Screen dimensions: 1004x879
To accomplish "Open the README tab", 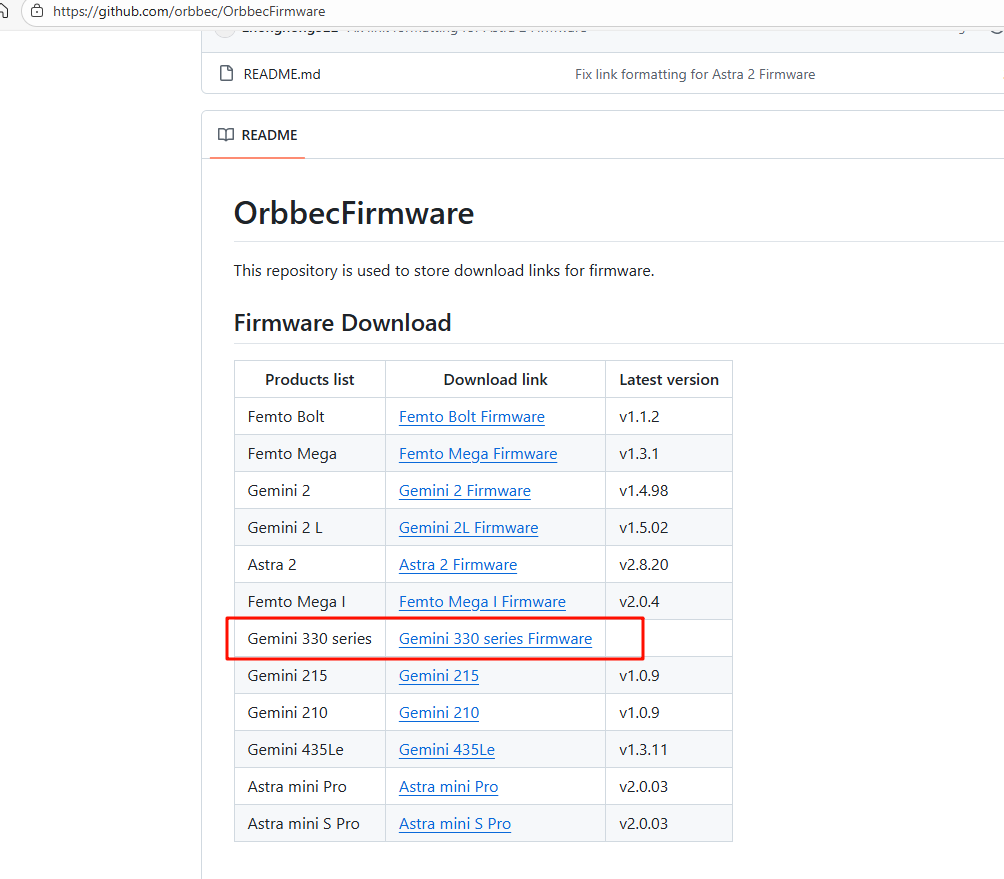I will 258,135.
